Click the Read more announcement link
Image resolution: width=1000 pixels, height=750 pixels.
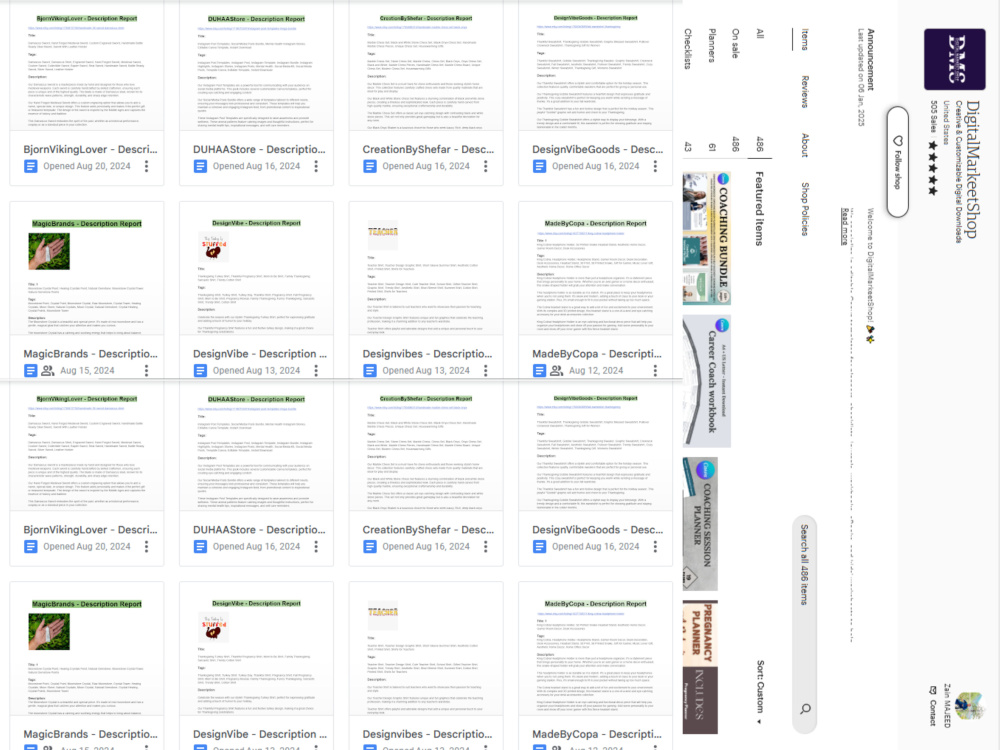coord(845,226)
